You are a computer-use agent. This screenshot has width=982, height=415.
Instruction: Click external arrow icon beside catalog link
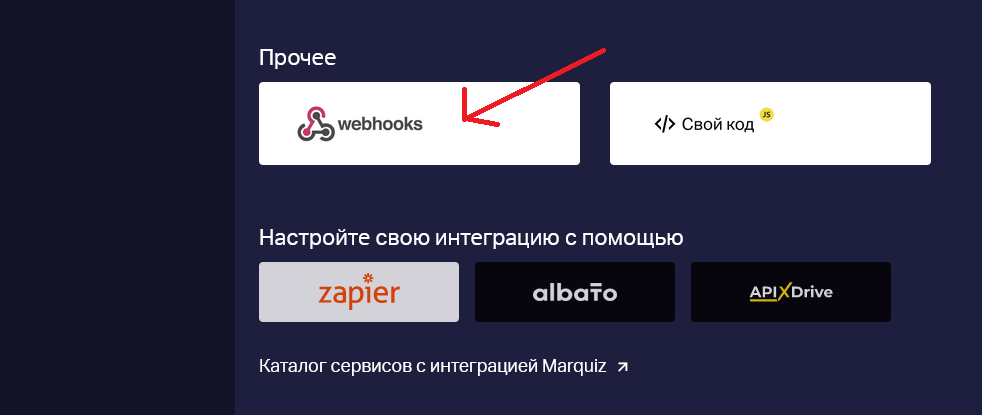click(623, 367)
